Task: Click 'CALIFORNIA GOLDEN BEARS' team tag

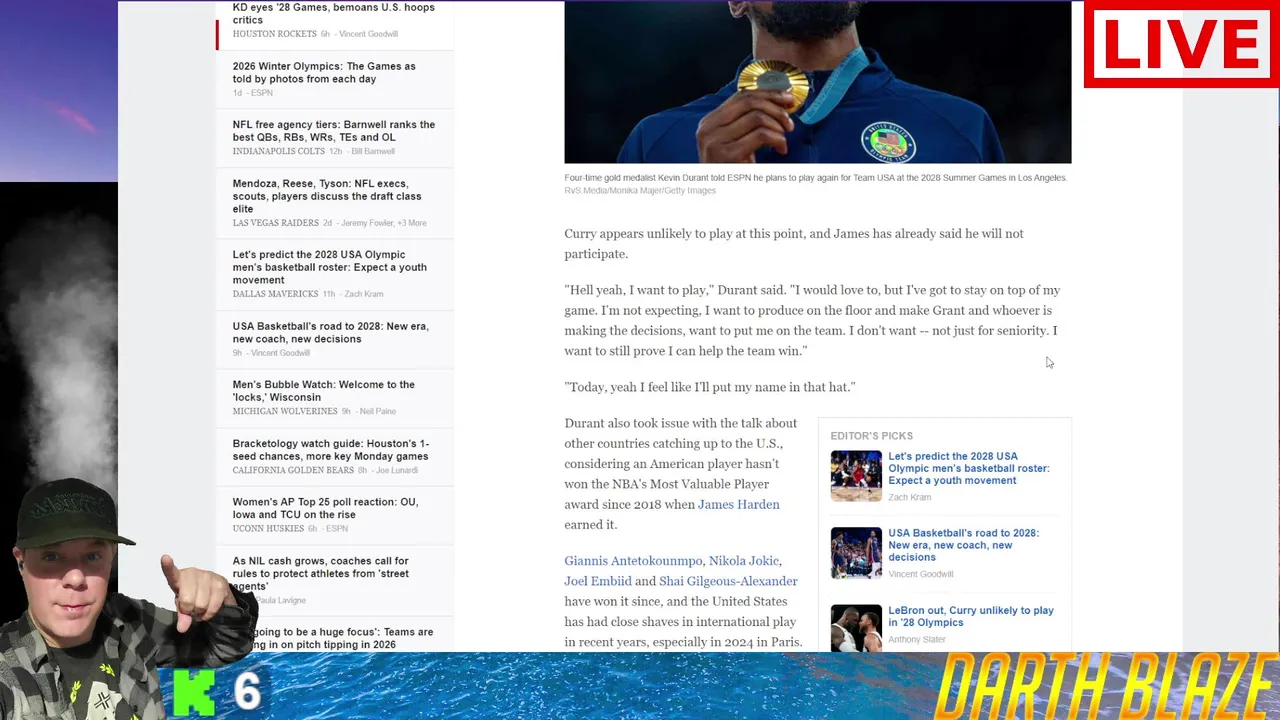Action: coord(294,470)
